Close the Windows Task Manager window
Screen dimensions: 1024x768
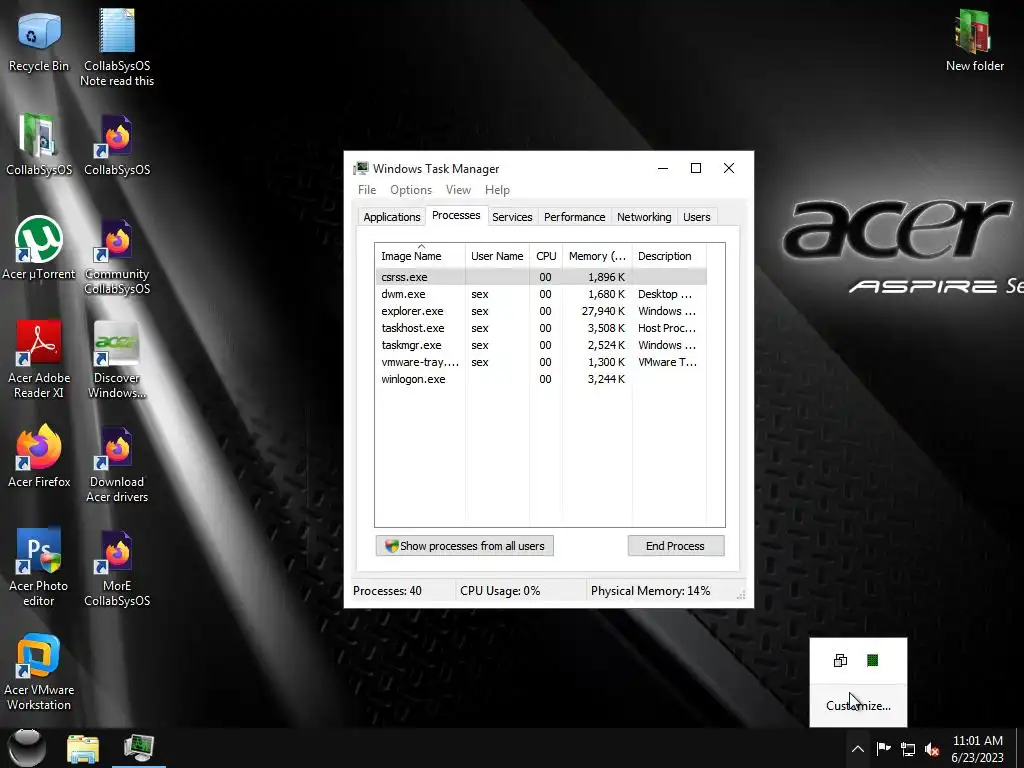tap(729, 168)
